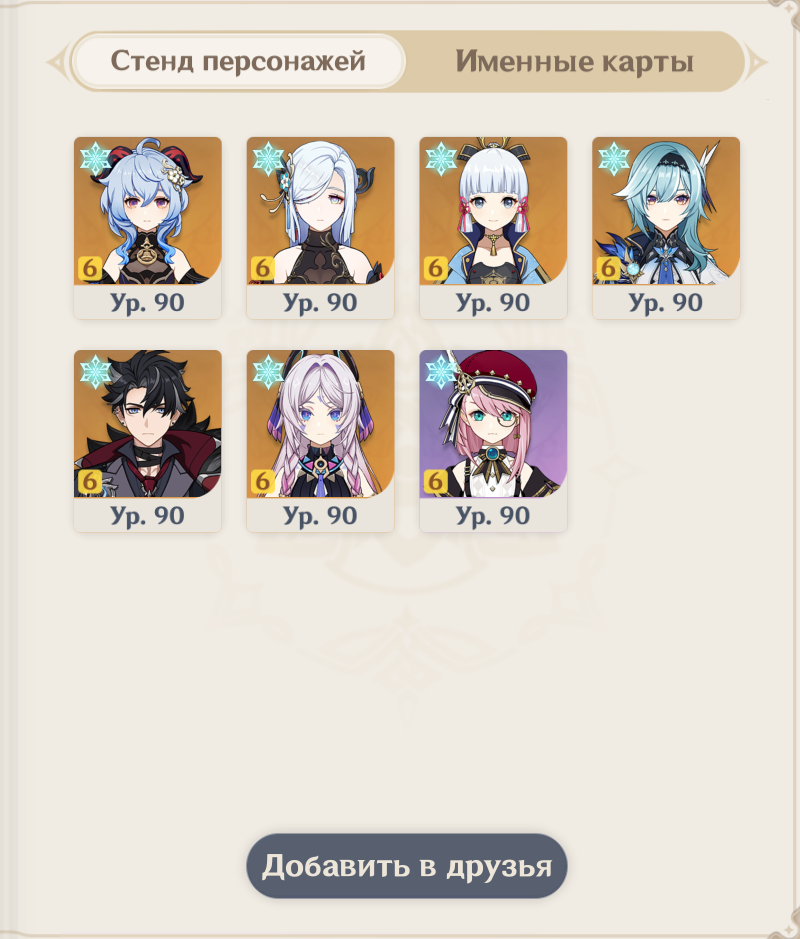Screen dimensions: 800x939
Task: Click constellation 6 badge on Citlali's card
Action: [x=263, y=481]
